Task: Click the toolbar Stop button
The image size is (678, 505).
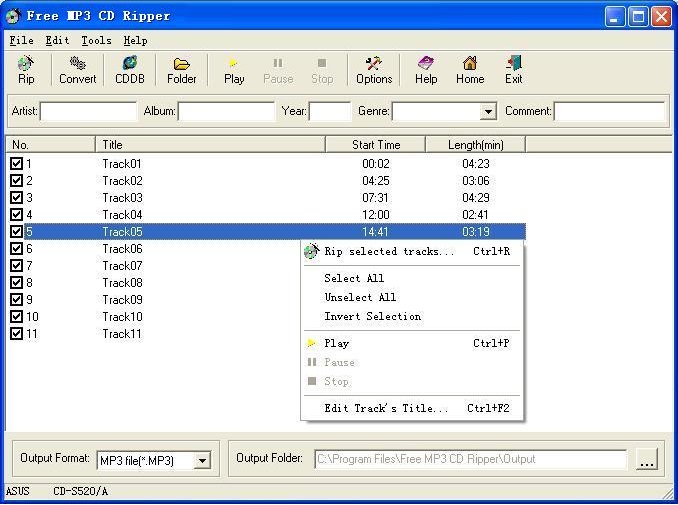Action: 322,69
